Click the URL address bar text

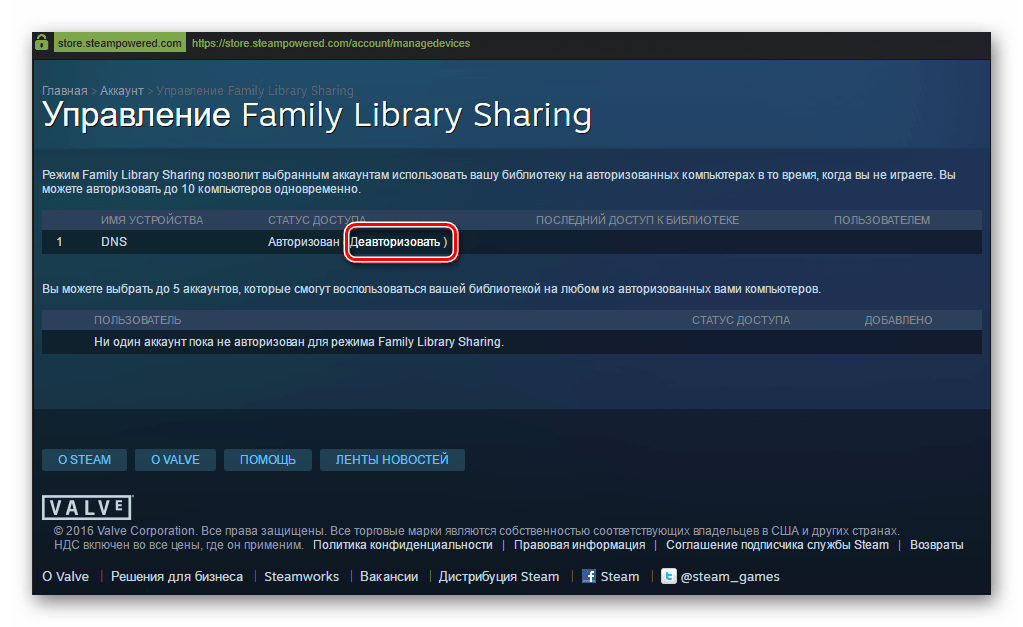(x=330, y=43)
